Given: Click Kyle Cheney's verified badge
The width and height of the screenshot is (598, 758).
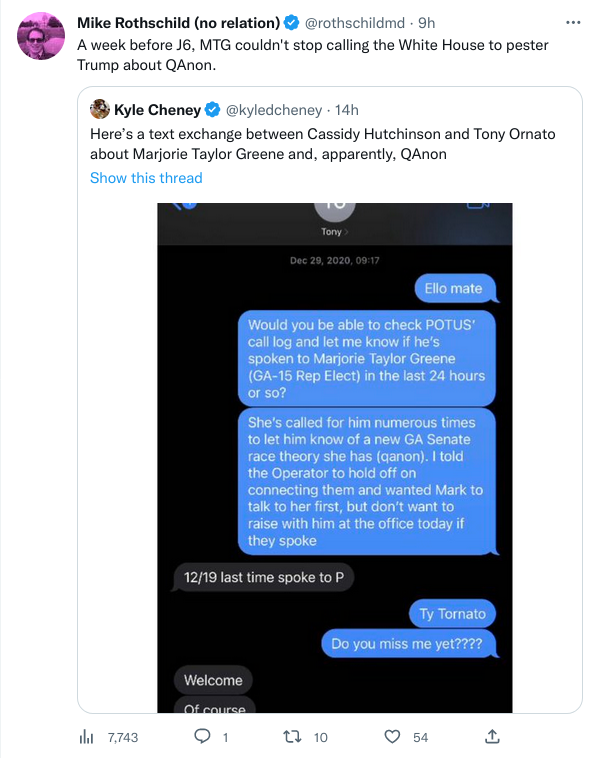Looking at the screenshot, I should click(x=212, y=110).
